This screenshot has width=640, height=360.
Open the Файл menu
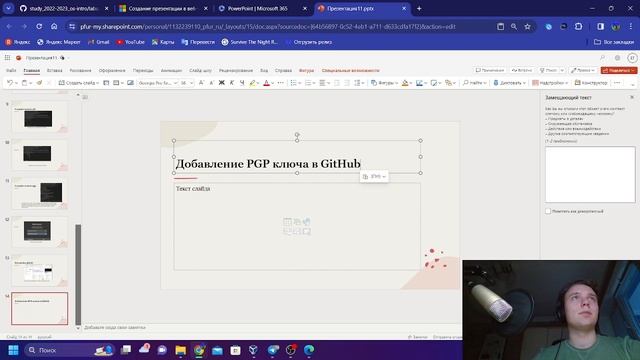point(11,71)
